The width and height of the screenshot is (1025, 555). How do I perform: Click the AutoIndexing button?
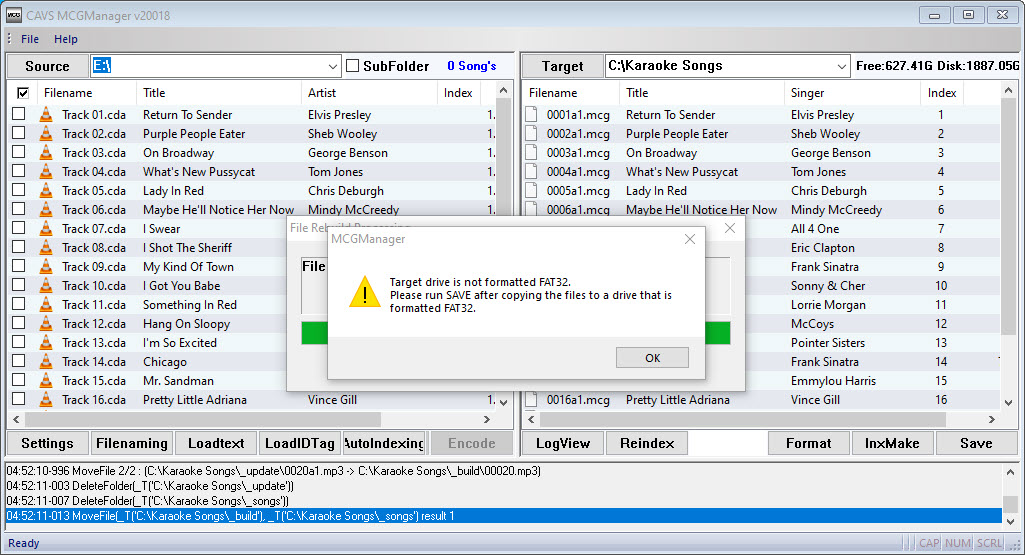[x=384, y=443]
